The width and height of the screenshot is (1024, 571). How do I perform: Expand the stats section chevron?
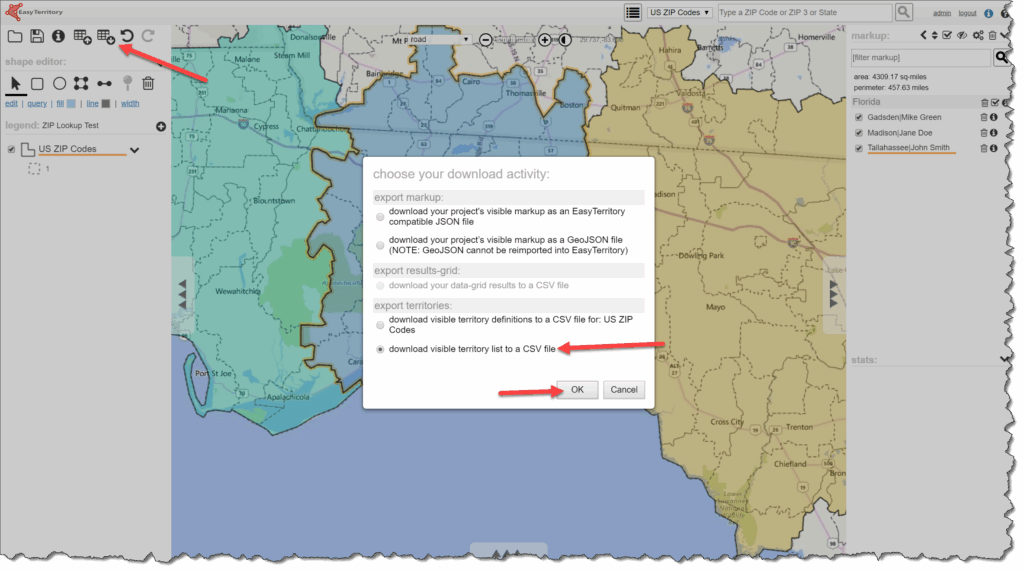(x=1004, y=359)
